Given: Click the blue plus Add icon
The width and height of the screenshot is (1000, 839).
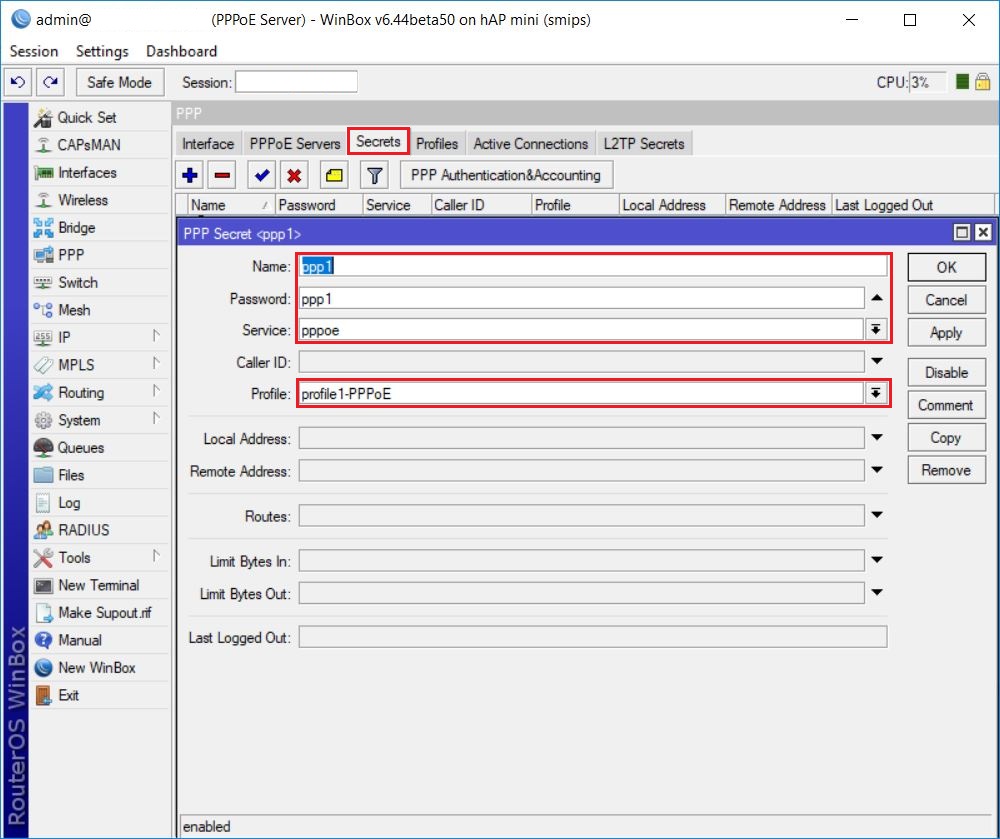Looking at the screenshot, I should click(x=190, y=175).
